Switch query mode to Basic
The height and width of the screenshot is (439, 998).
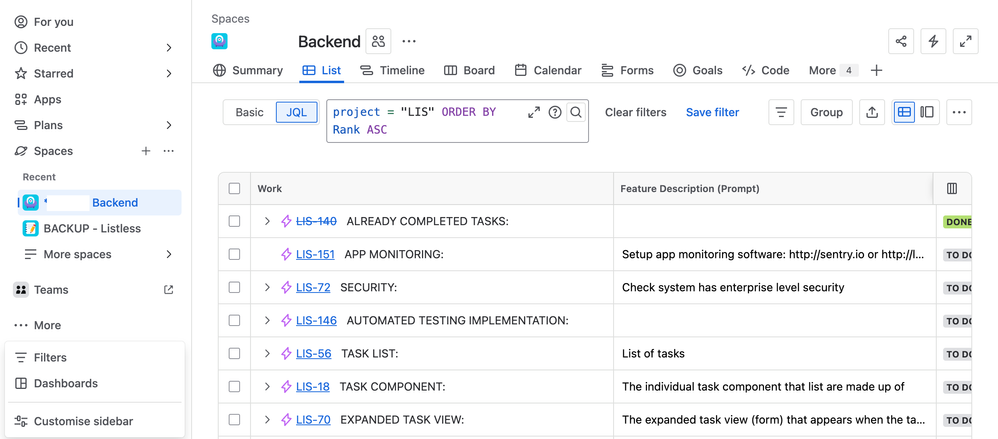(x=250, y=113)
